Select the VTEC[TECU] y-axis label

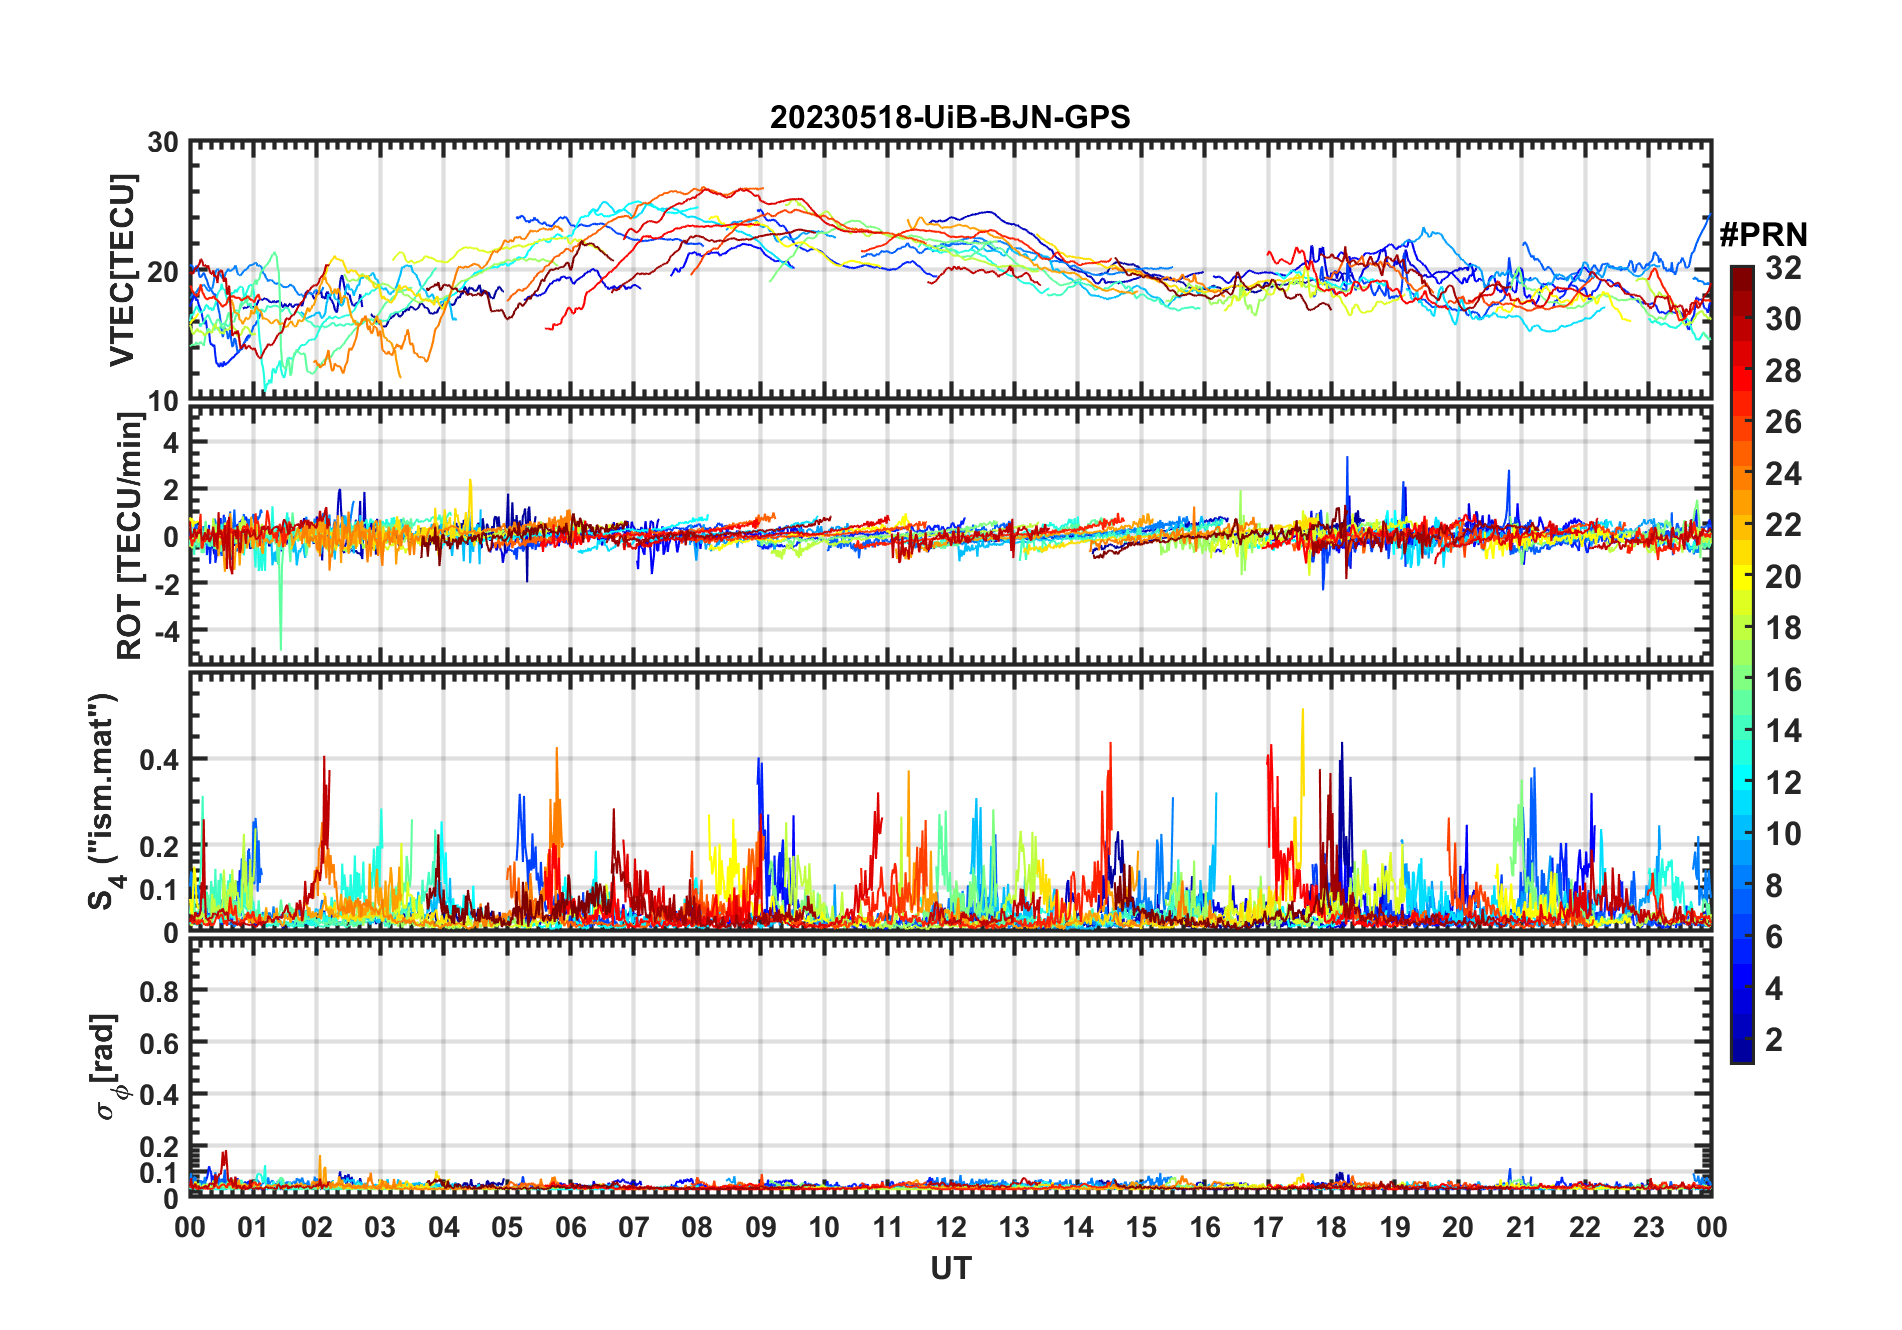point(122,270)
